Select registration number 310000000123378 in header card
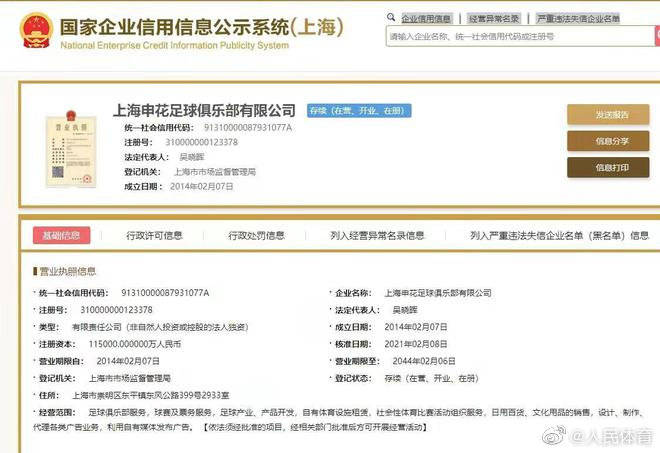The image size is (660, 453). click(202, 142)
